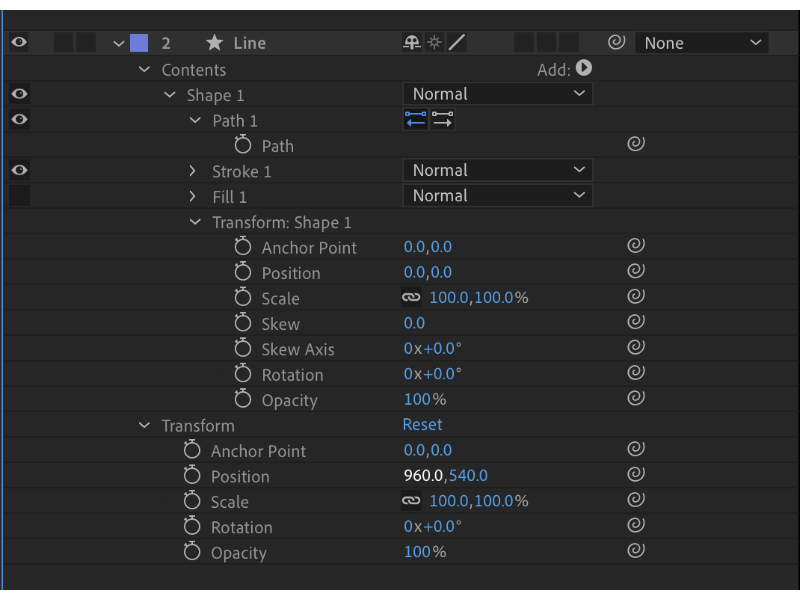Toggle Path 1 visibility eye
Screen dimensions: 800x600
(x=19, y=119)
